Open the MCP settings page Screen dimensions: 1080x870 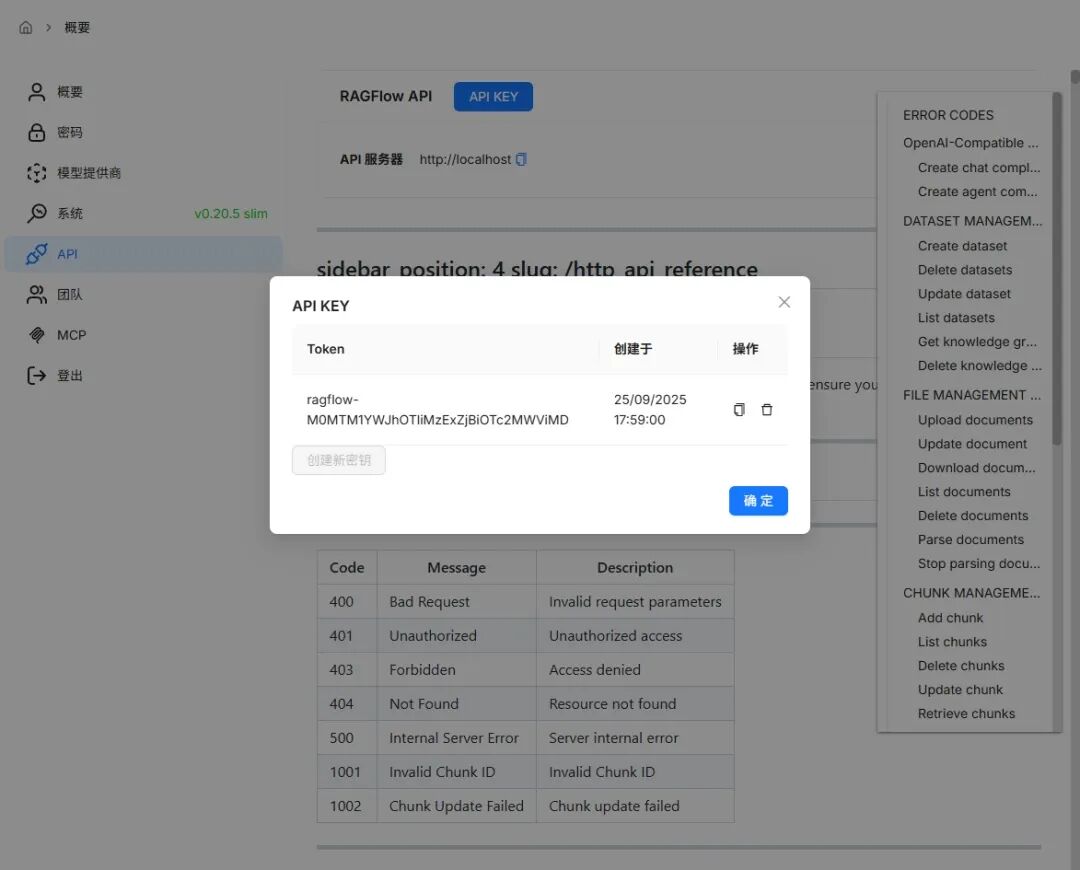[71, 335]
